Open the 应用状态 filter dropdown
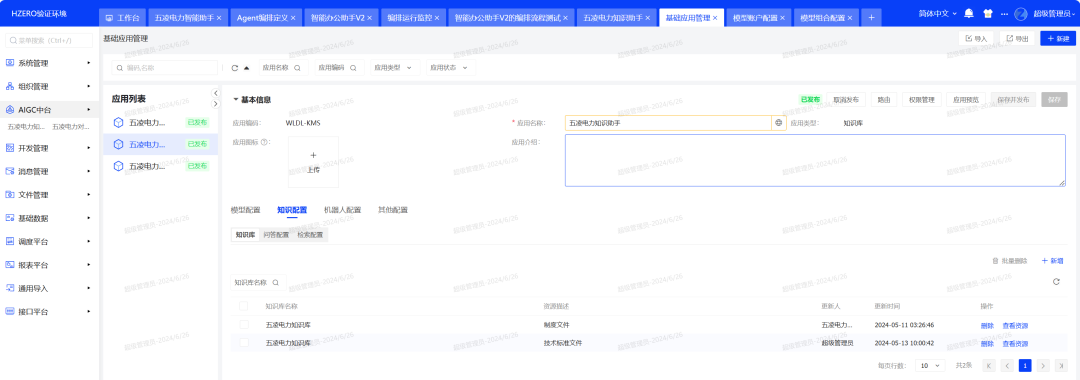The width and height of the screenshot is (1080, 380). pos(449,68)
